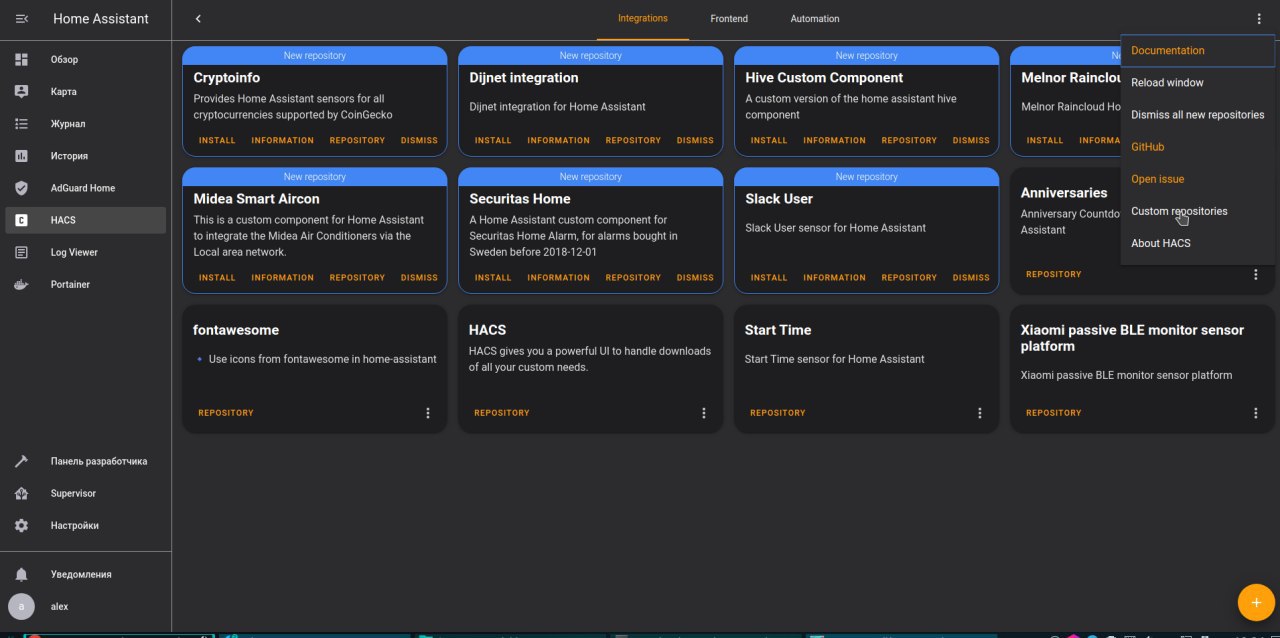Open the Log Viewer sidebar icon
Image resolution: width=1280 pixels, height=638 pixels.
coord(22,252)
